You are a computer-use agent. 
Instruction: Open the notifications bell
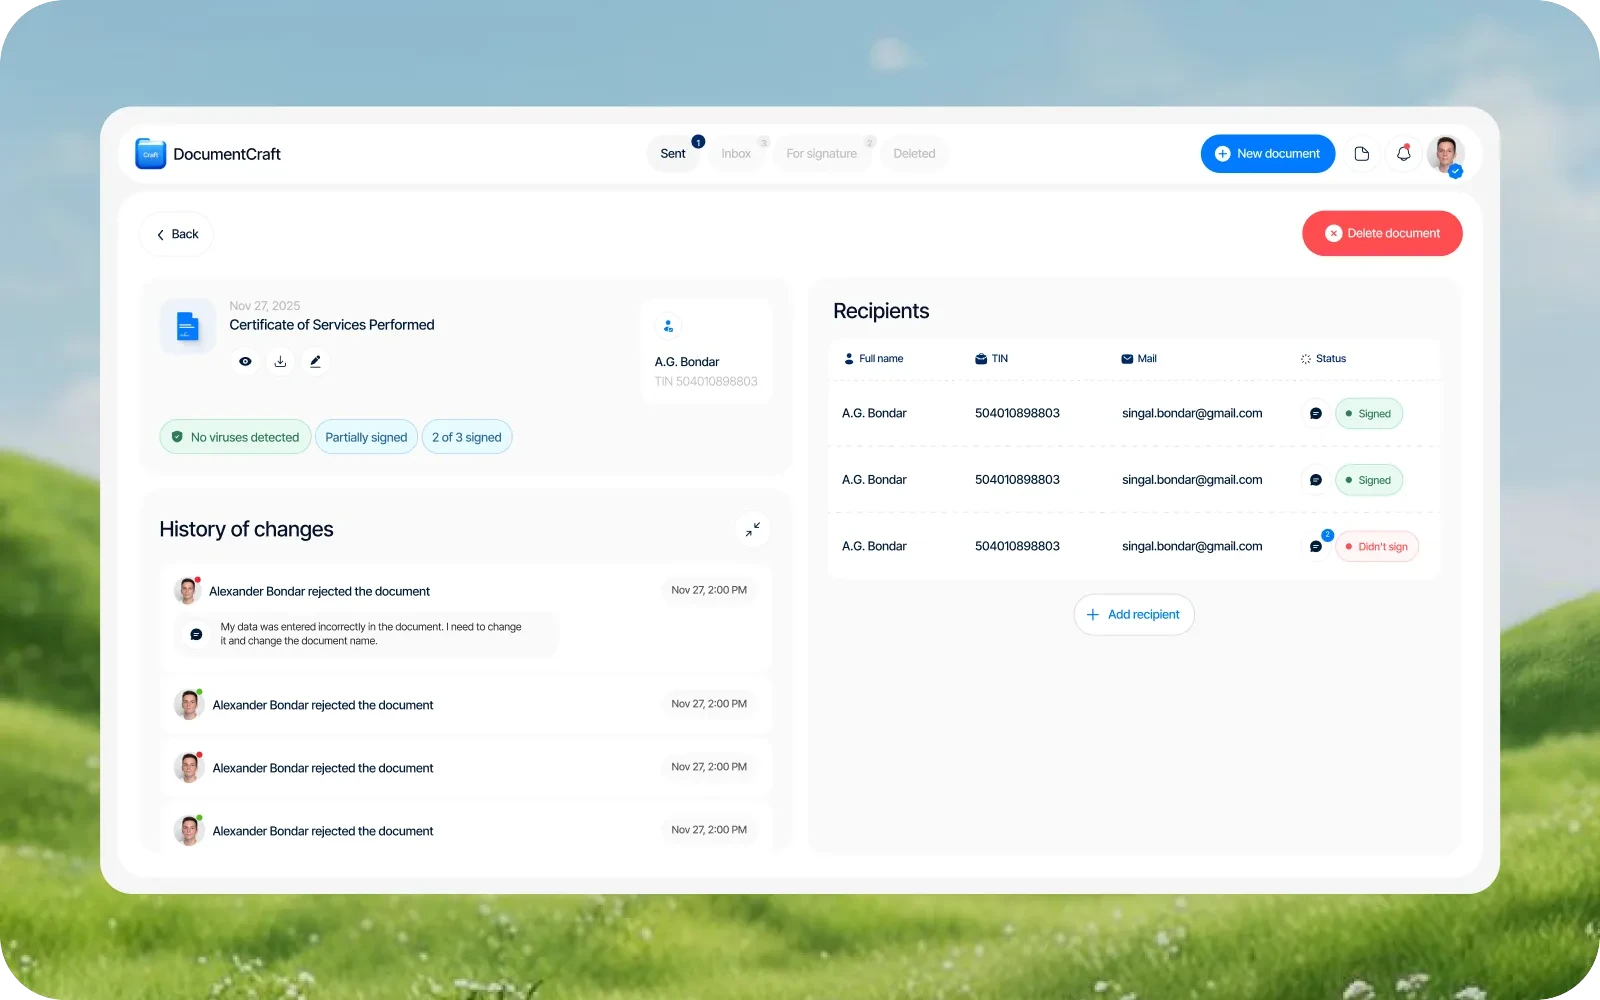[x=1404, y=154]
